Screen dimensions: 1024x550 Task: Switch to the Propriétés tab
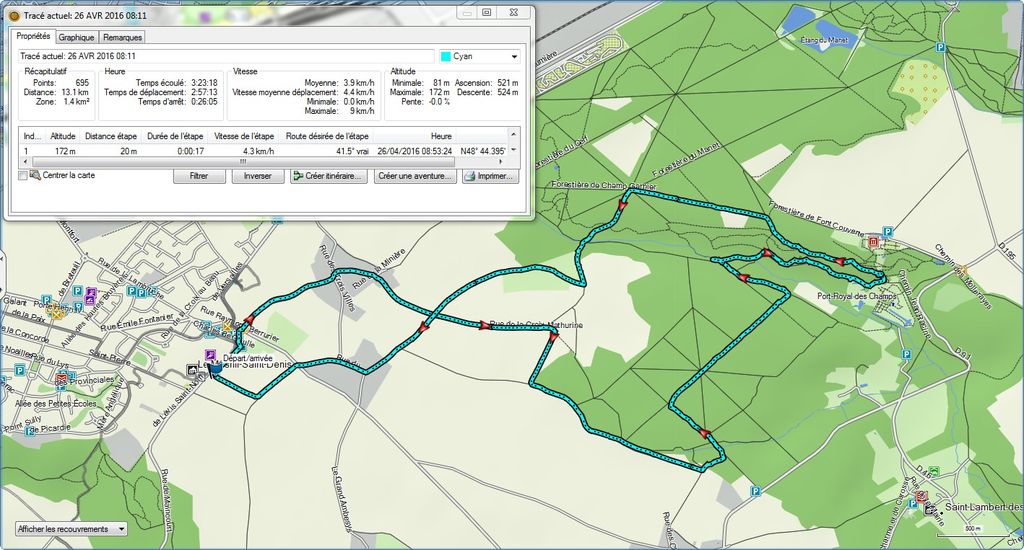[x=33, y=37]
